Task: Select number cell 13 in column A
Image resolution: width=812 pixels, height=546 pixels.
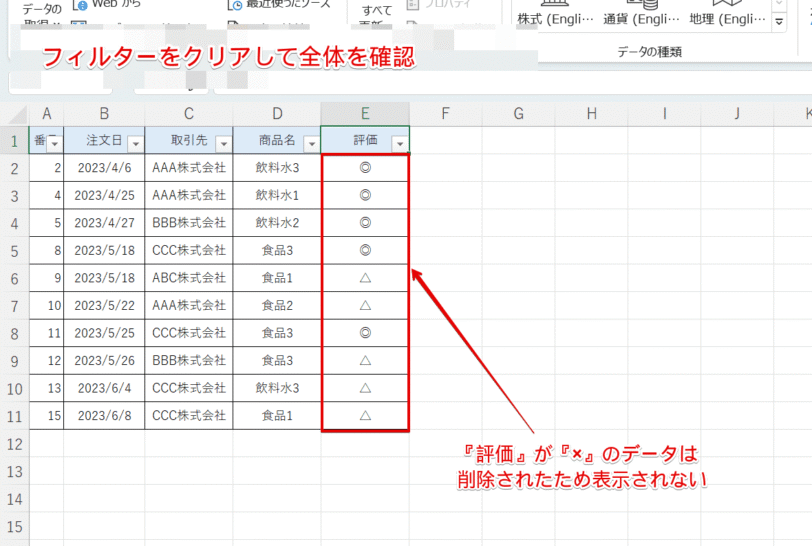Action: [x=47, y=388]
